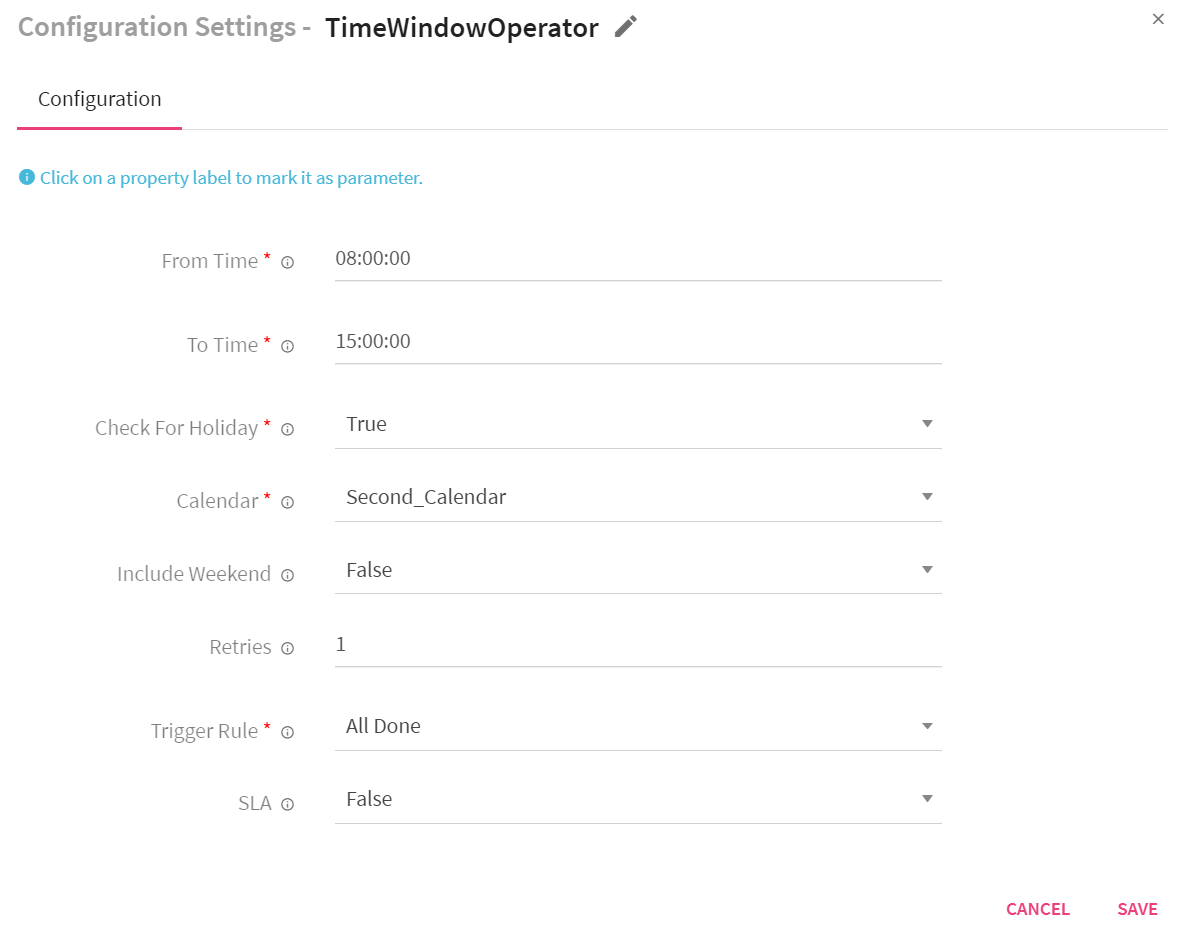Click the info icon beside Include Weekend

coord(287,574)
